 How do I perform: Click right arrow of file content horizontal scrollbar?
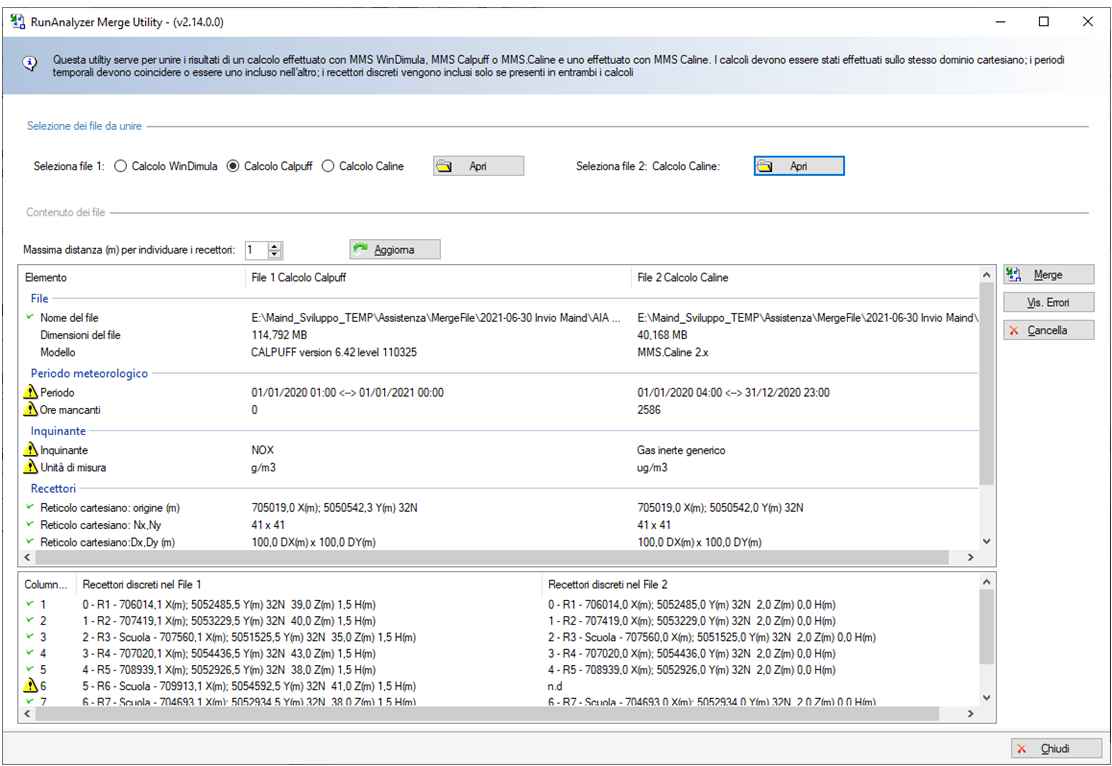pyautogui.click(x=971, y=557)
